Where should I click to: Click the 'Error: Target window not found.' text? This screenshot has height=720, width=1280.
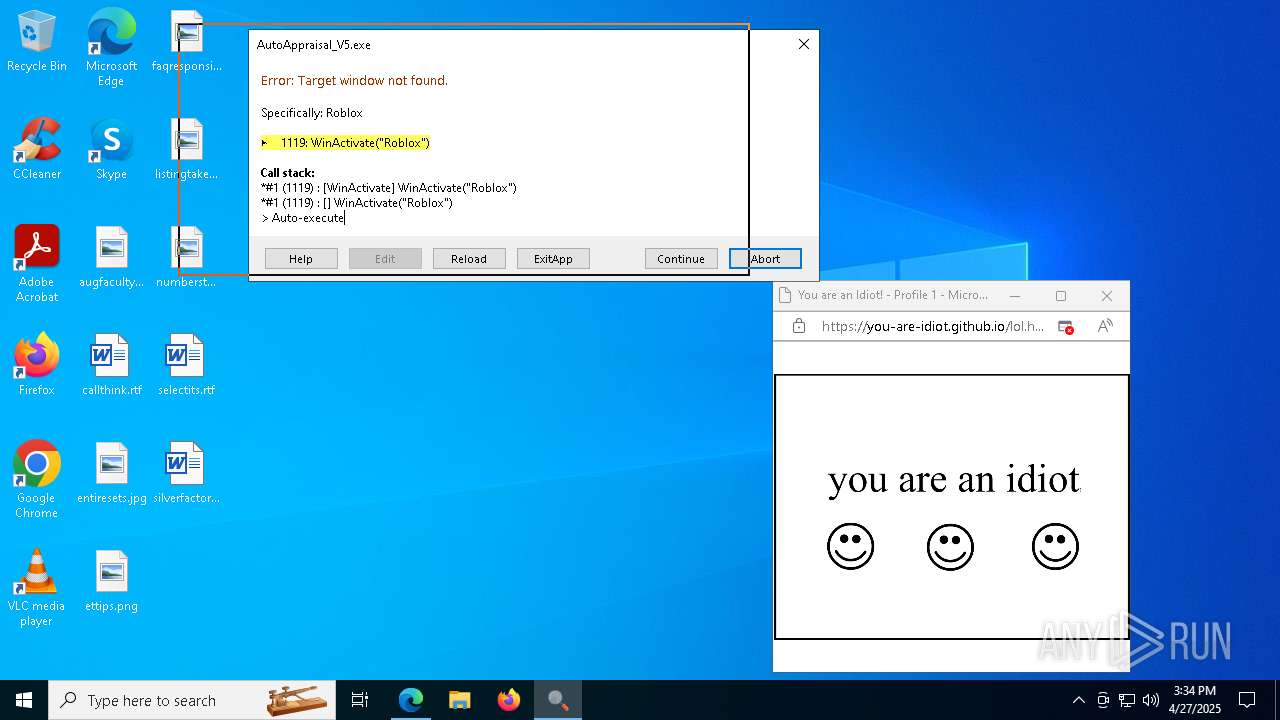(354, 81)
